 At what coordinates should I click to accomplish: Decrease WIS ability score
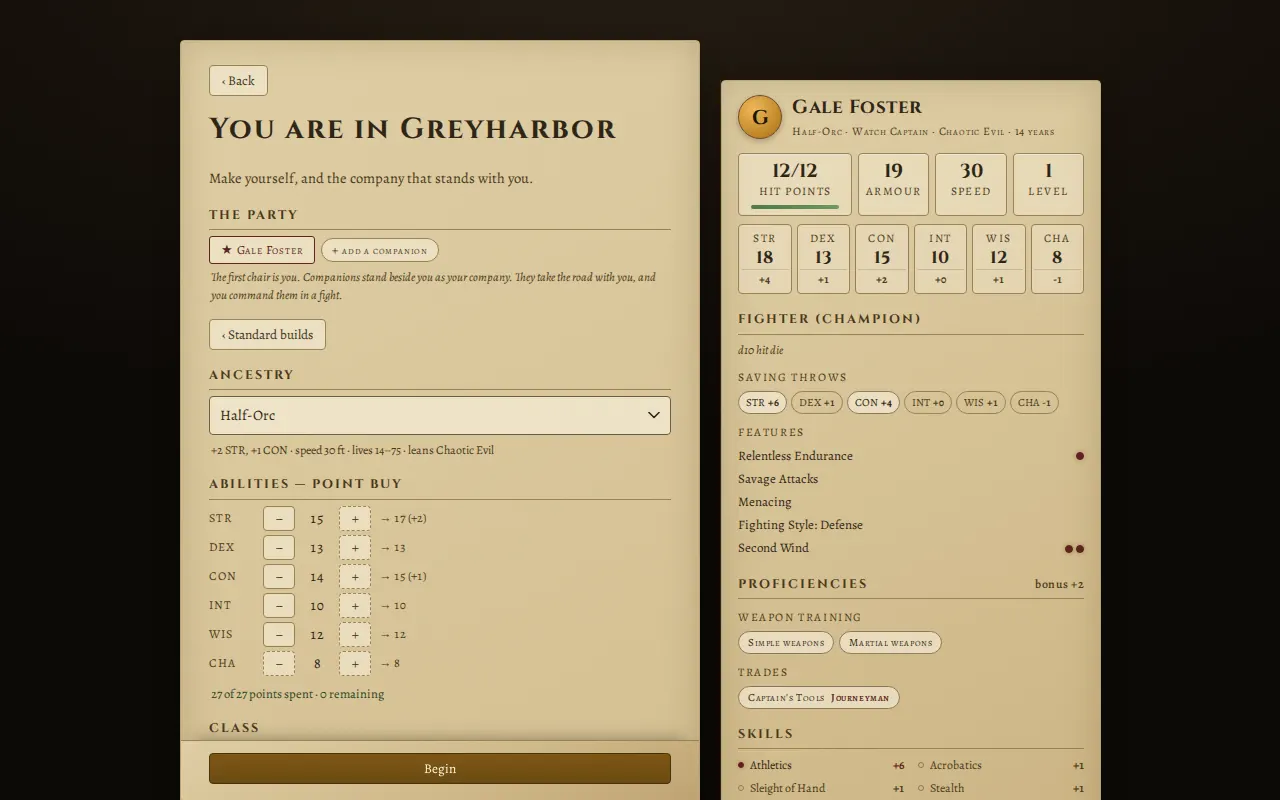[279, 635]
